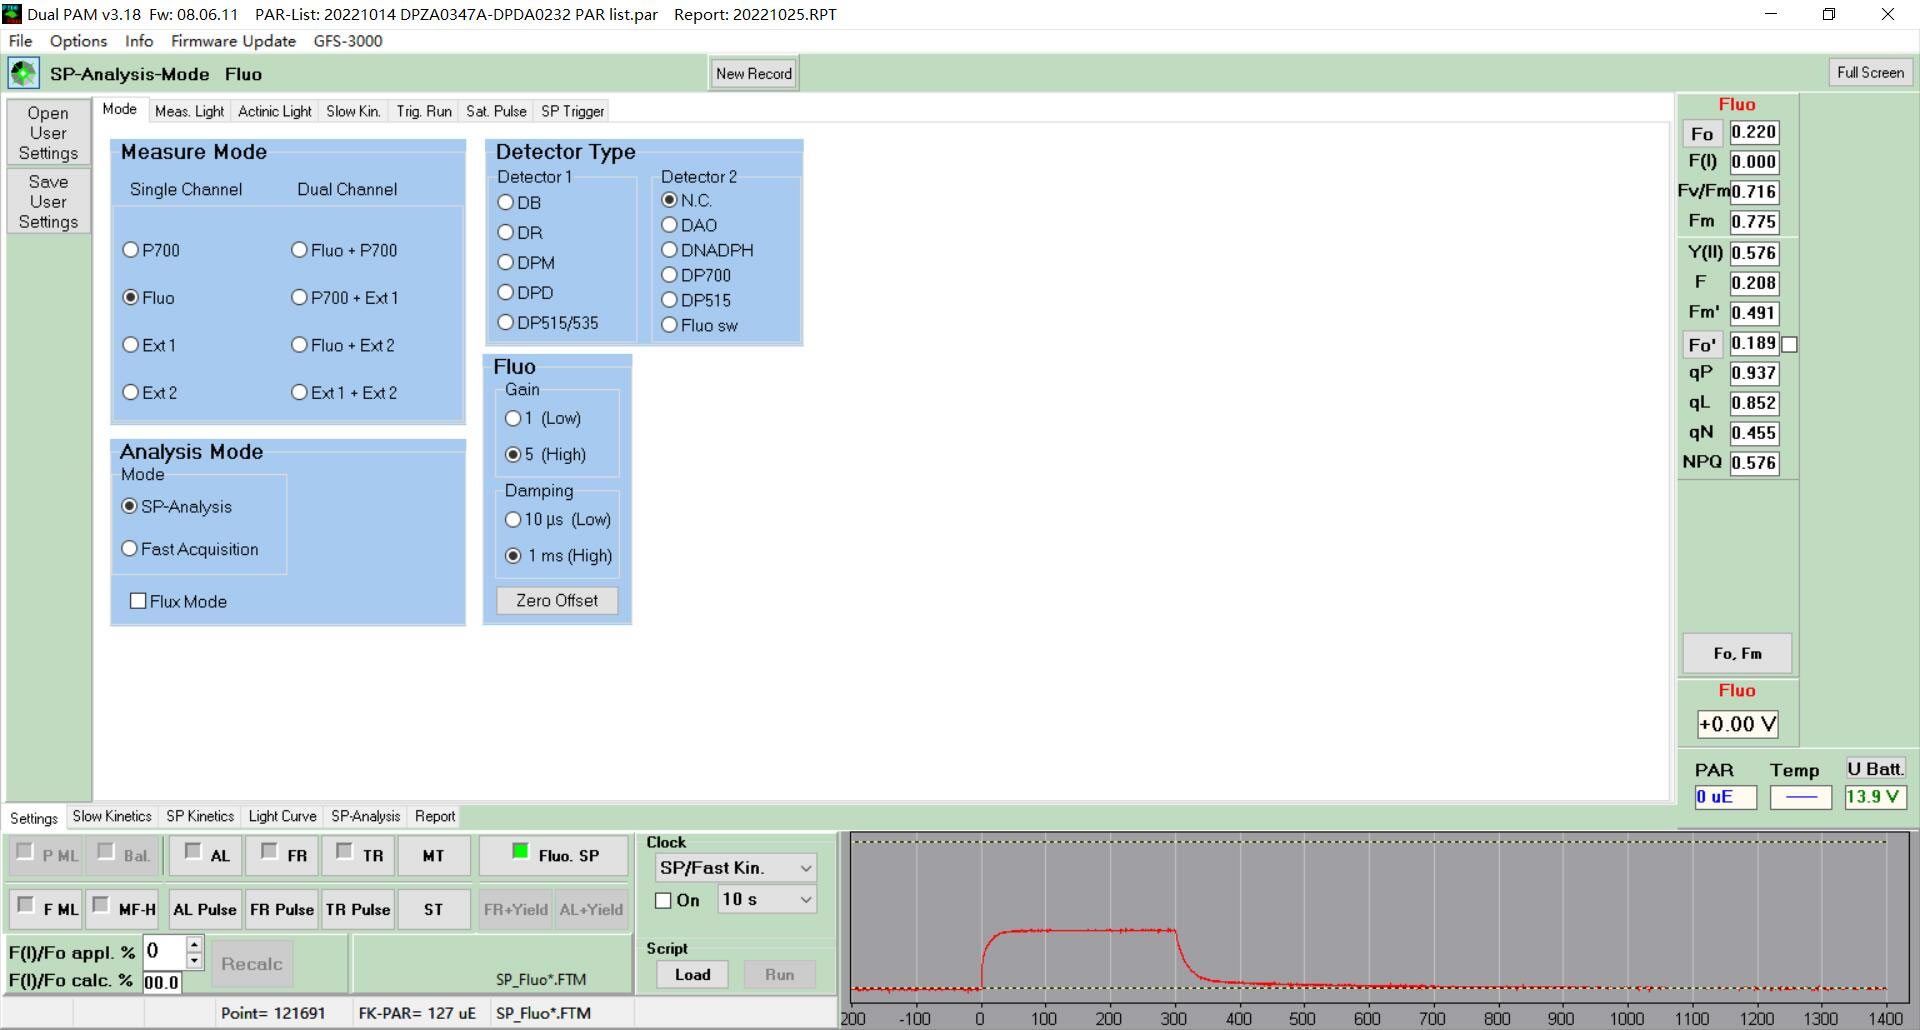Toggle the MF-H high frequency button
The height and width of the screenshot is (1030, 1920).
(123, 909)
